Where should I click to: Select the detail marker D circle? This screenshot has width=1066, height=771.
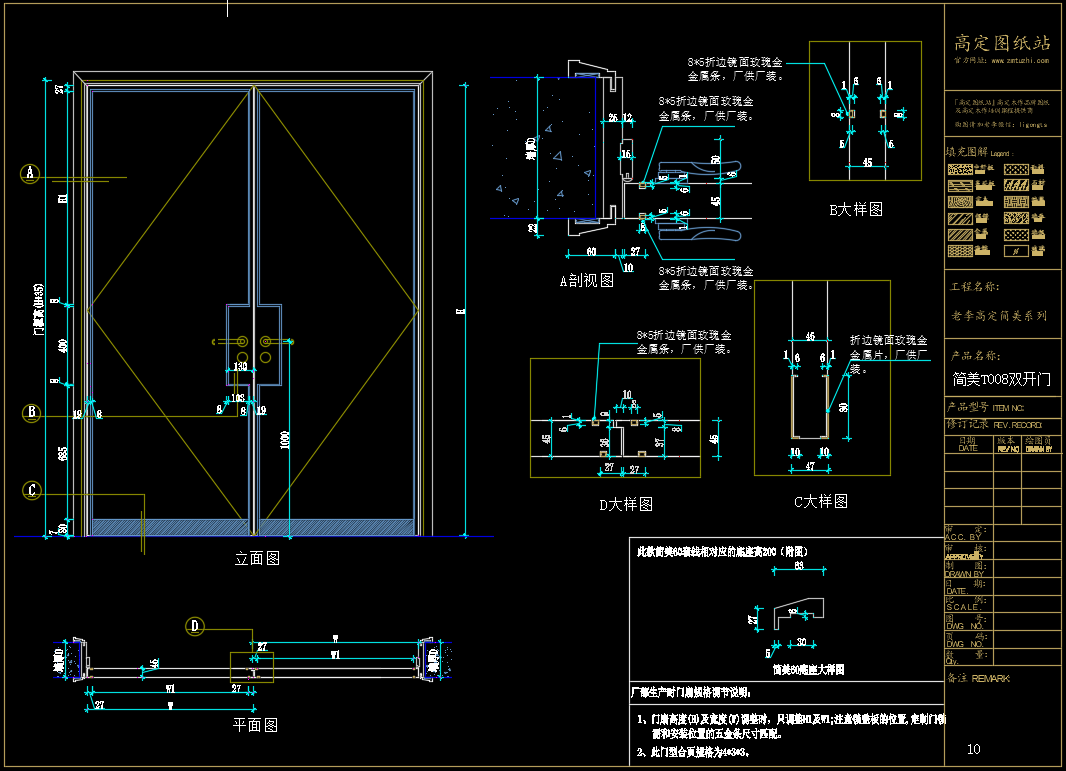pos(195,627)
